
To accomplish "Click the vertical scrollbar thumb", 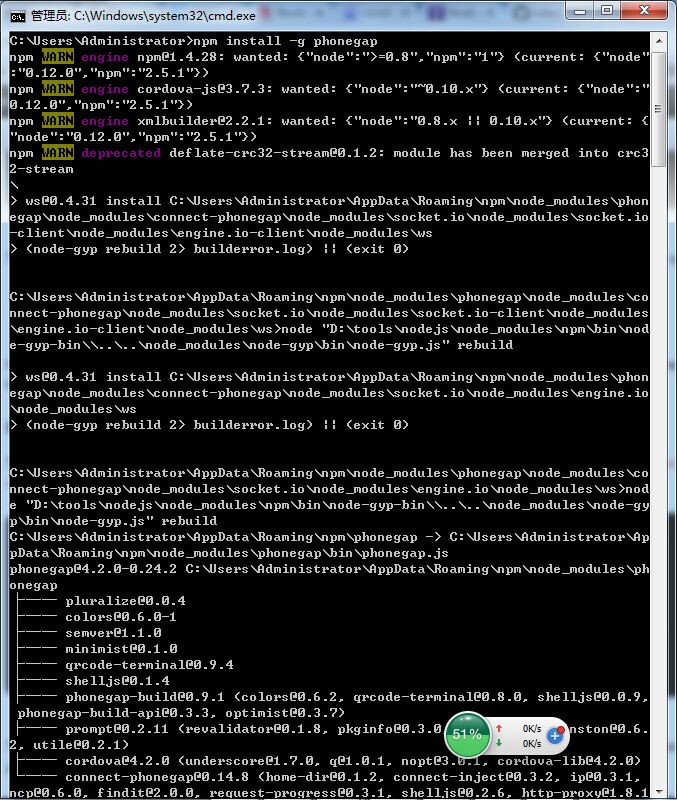I will point(659,109).
